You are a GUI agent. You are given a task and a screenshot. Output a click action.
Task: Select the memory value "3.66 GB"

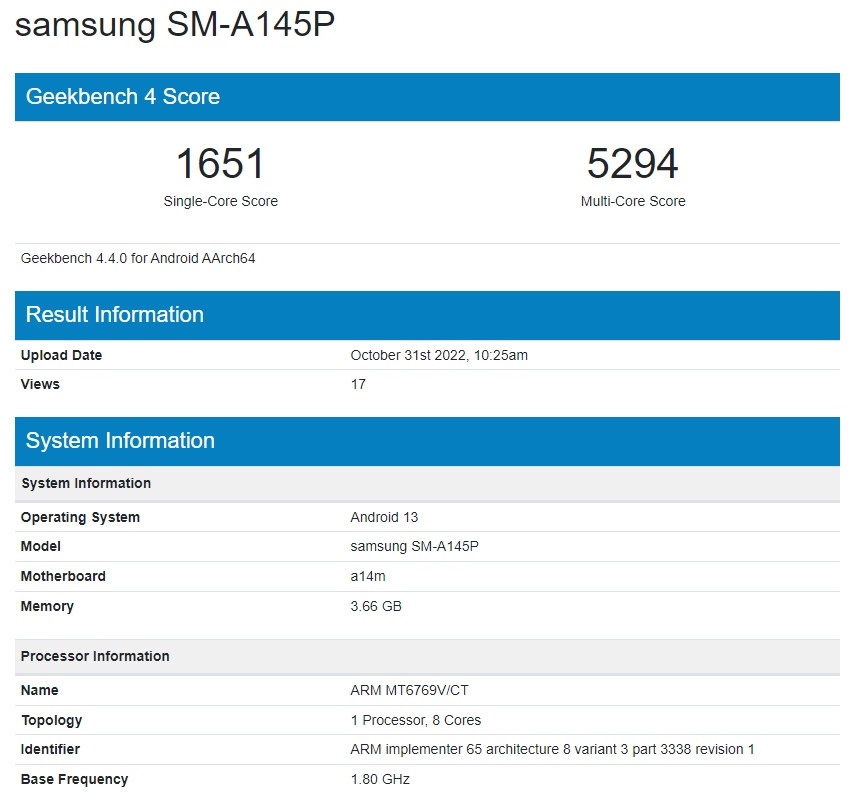tap(376, 606)
